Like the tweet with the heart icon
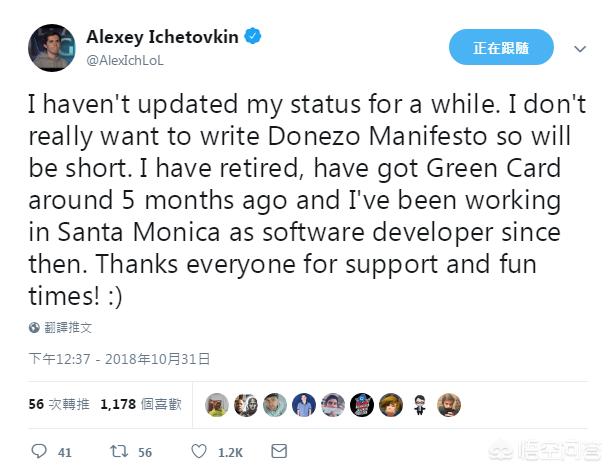The image size is (613, 472). point(199,452)
